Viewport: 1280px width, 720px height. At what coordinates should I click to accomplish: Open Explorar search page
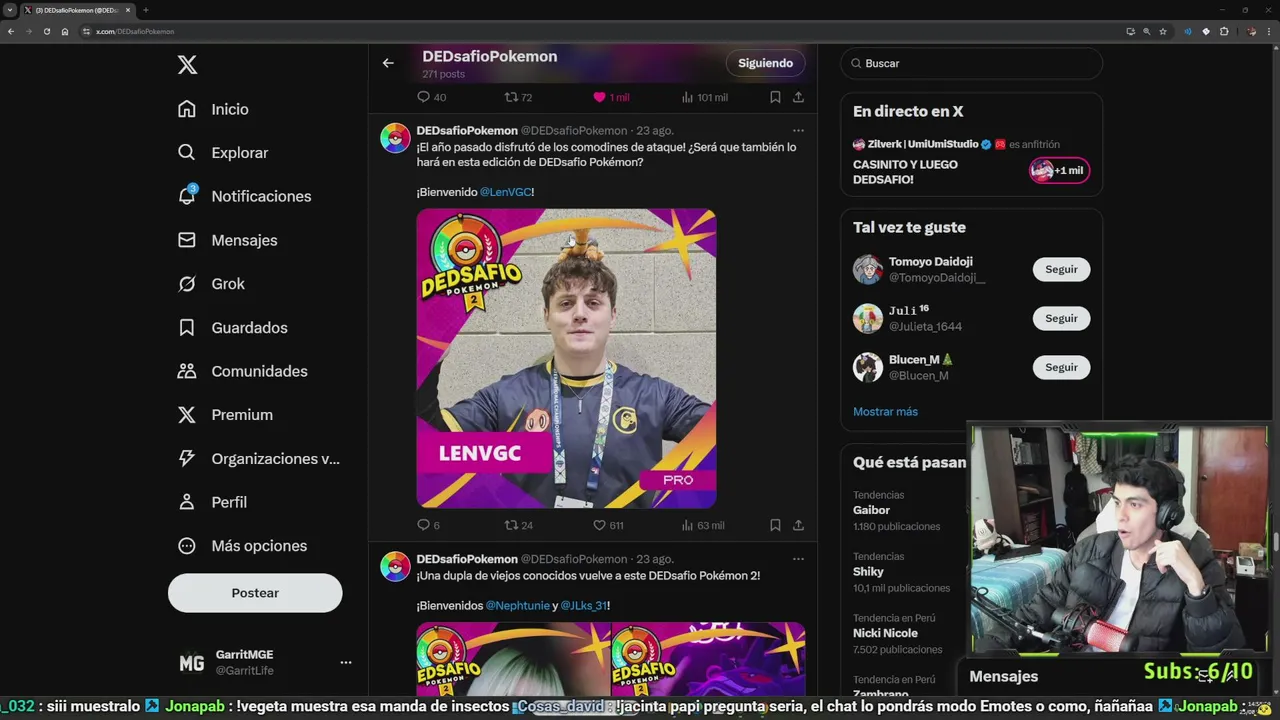[223, 153]
